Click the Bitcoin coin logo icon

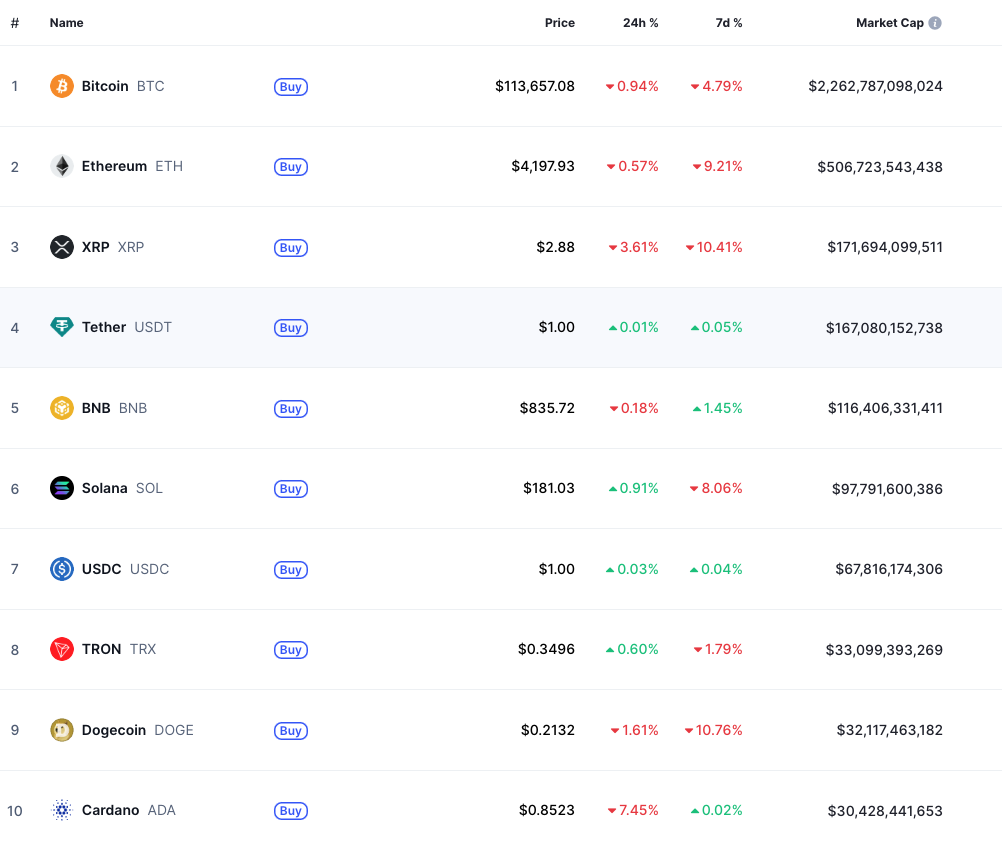point(62,86)
